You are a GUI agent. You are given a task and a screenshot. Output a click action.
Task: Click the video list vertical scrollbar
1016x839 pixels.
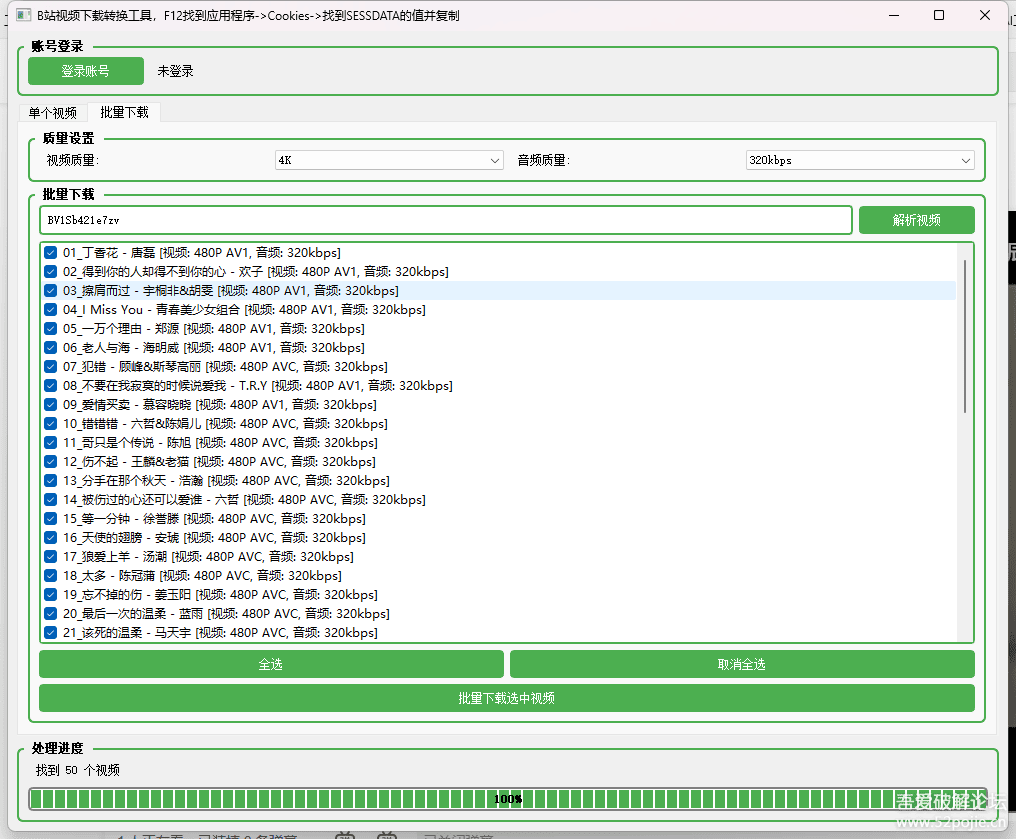point(964,335)
